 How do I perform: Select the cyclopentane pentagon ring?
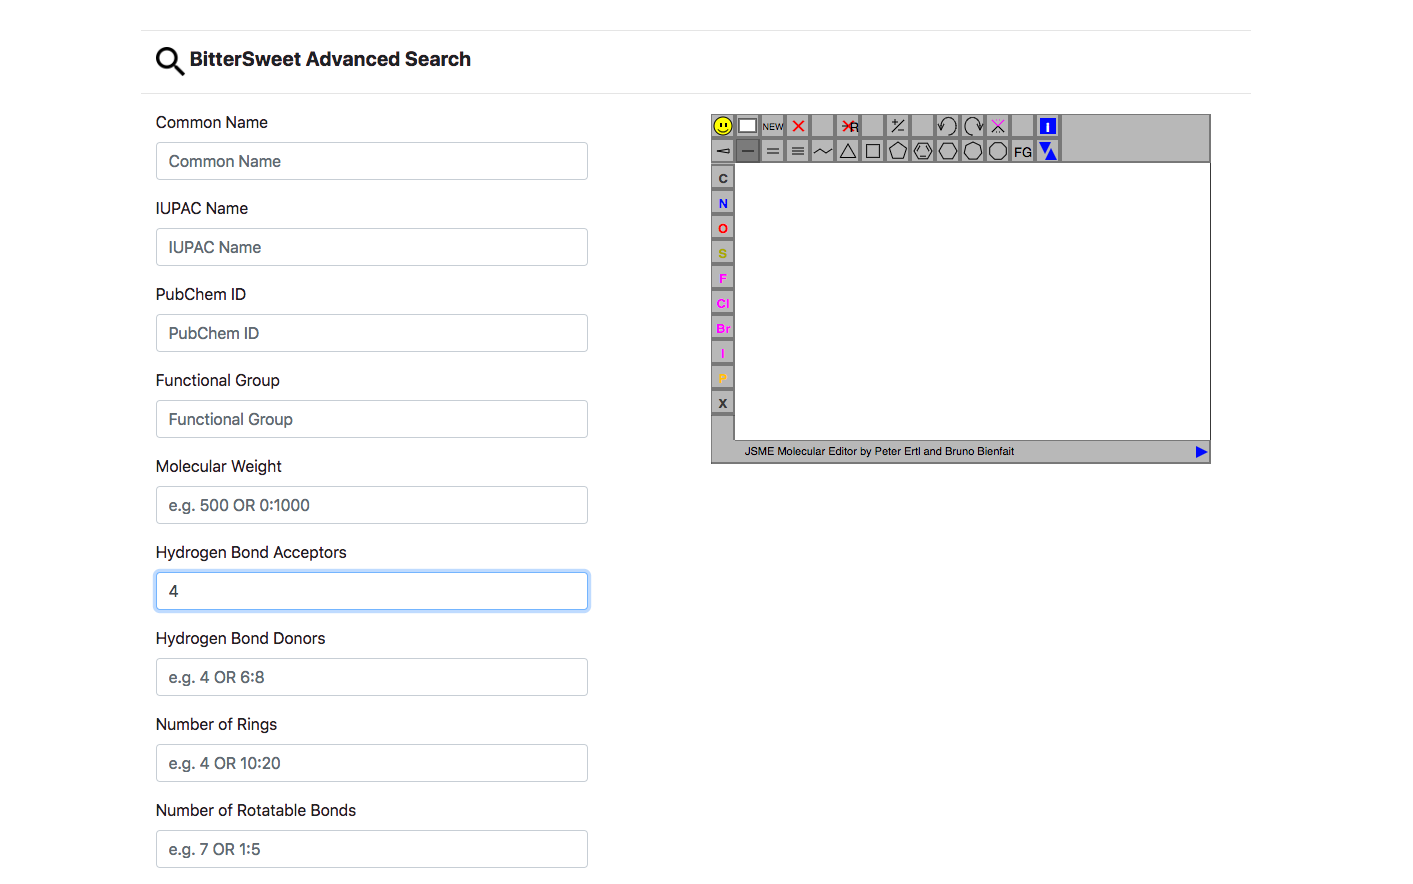(898, 151)
